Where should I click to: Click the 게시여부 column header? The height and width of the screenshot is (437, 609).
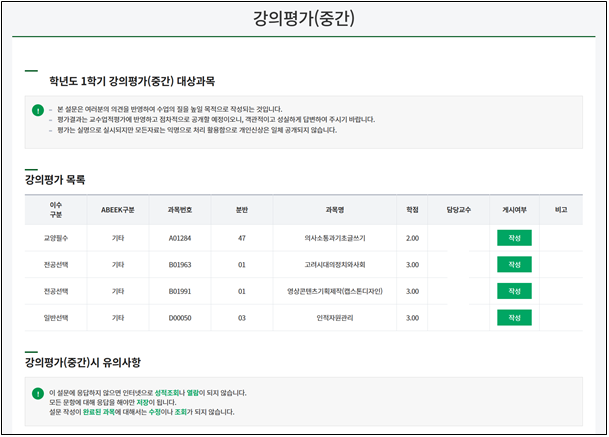514,210
